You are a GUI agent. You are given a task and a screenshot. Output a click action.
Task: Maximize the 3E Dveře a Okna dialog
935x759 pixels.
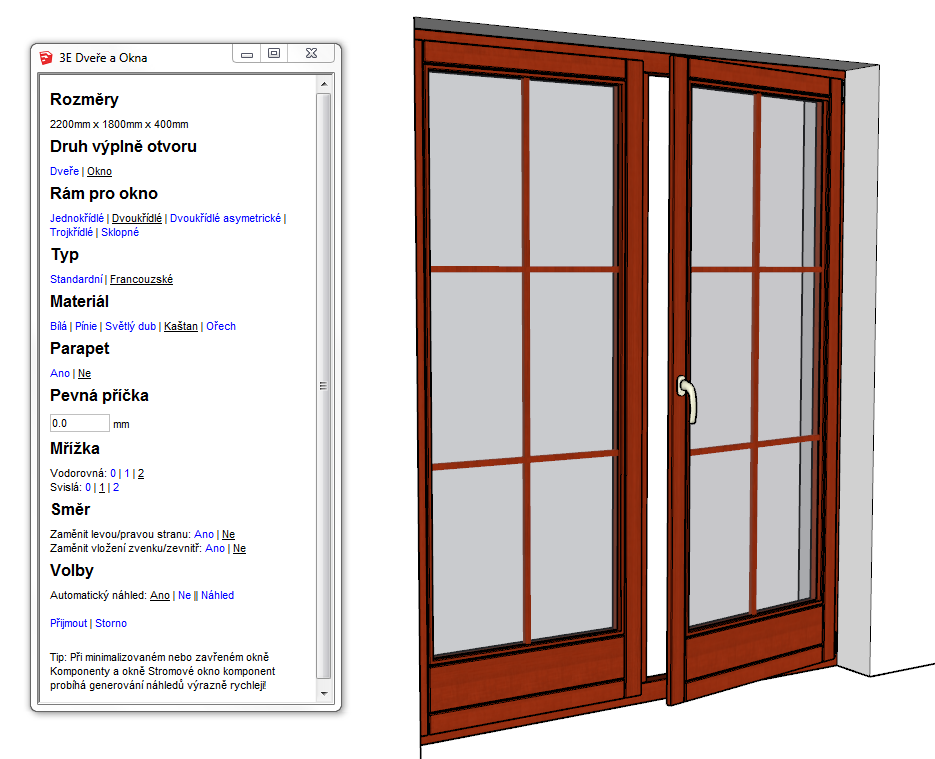tap(274, 54)
